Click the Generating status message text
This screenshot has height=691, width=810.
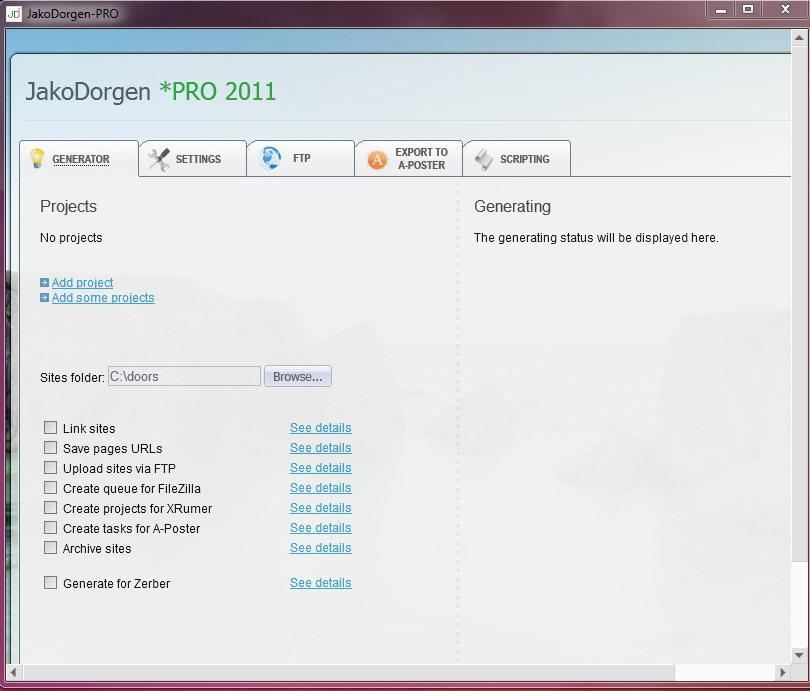point(596,238)
